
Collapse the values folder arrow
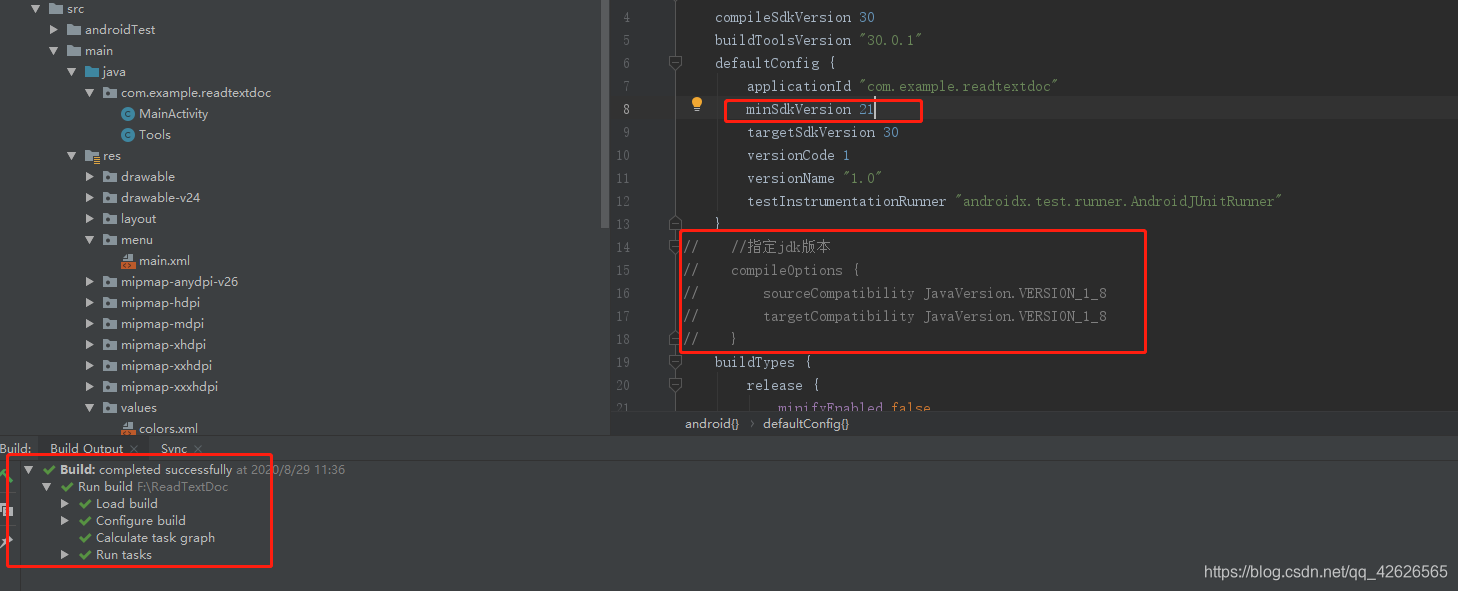coord(90,408)
